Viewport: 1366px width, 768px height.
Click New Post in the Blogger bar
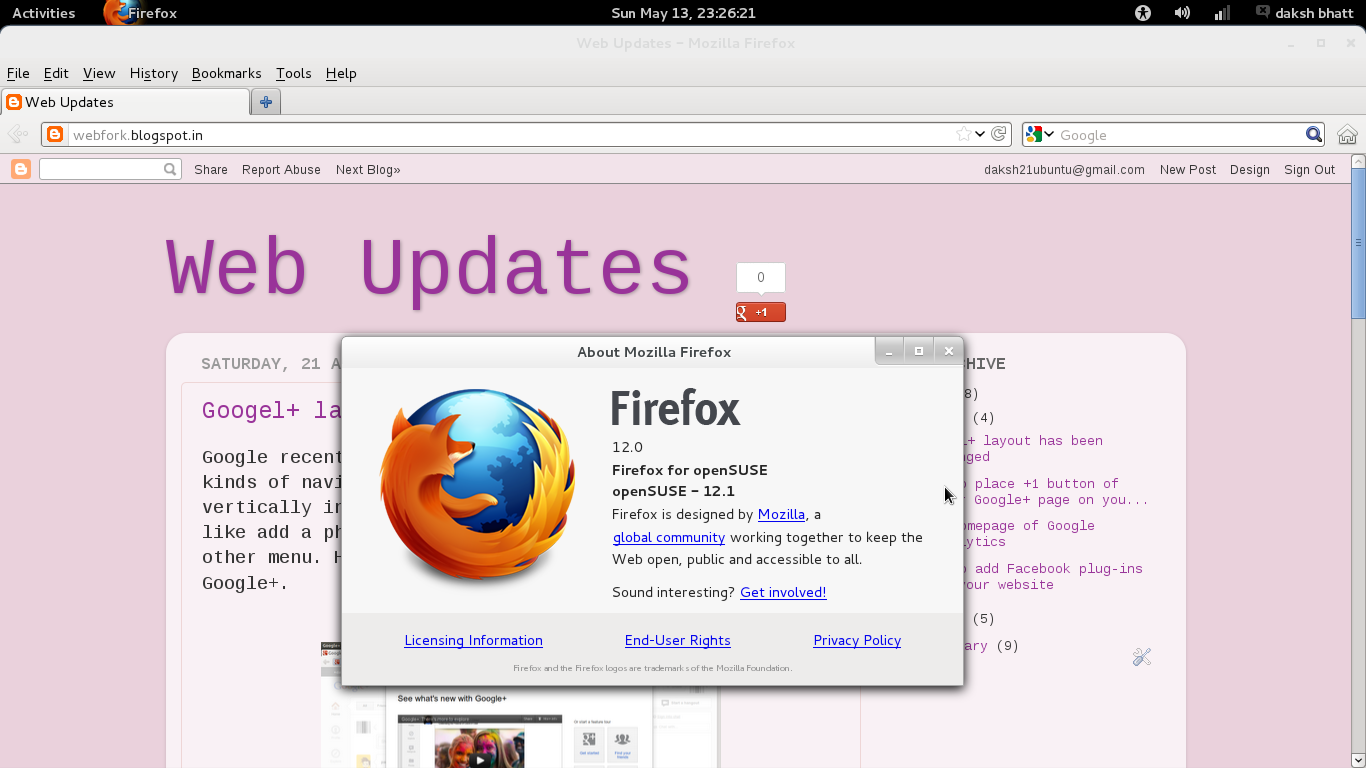pyautogui.click(x=1188, y=169)
